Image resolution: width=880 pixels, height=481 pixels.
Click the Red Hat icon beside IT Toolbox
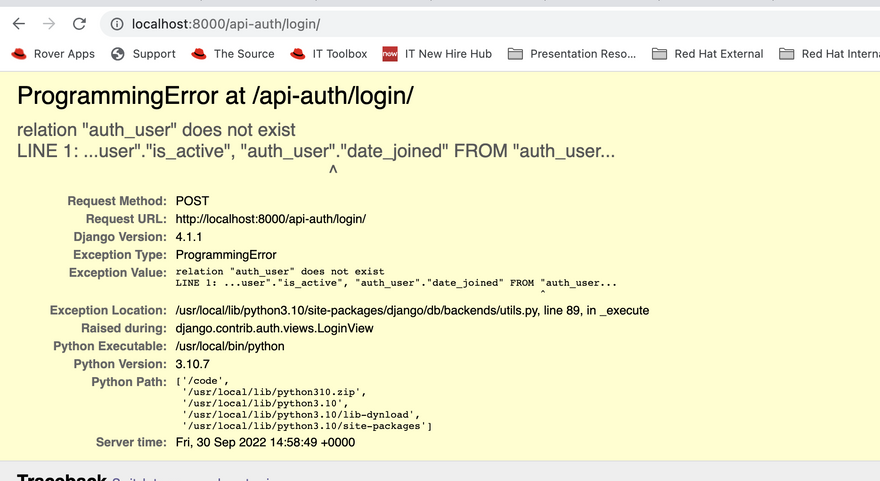click(298, 54)
